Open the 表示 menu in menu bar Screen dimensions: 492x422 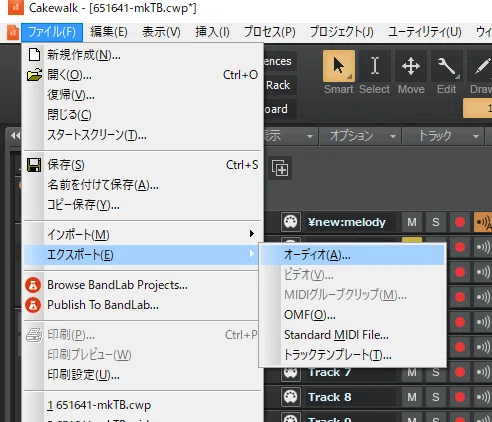pos(161,32)
